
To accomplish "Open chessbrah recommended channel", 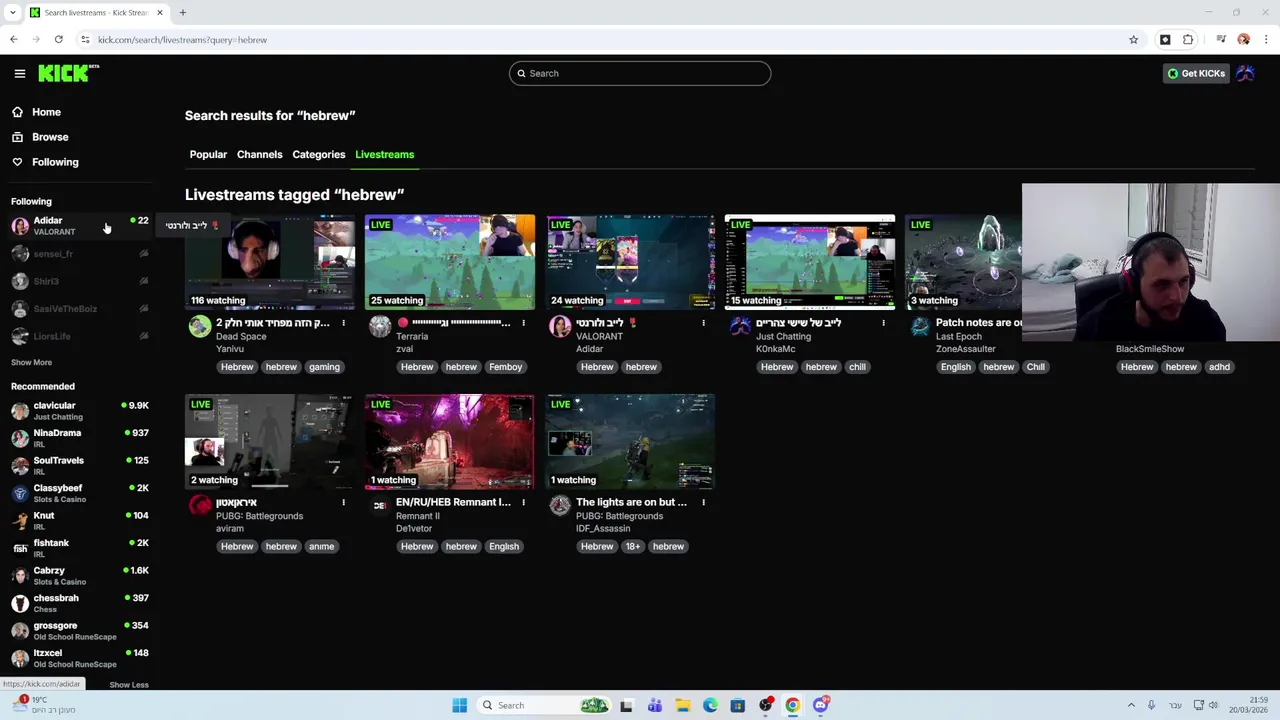I will pos(78,603).
